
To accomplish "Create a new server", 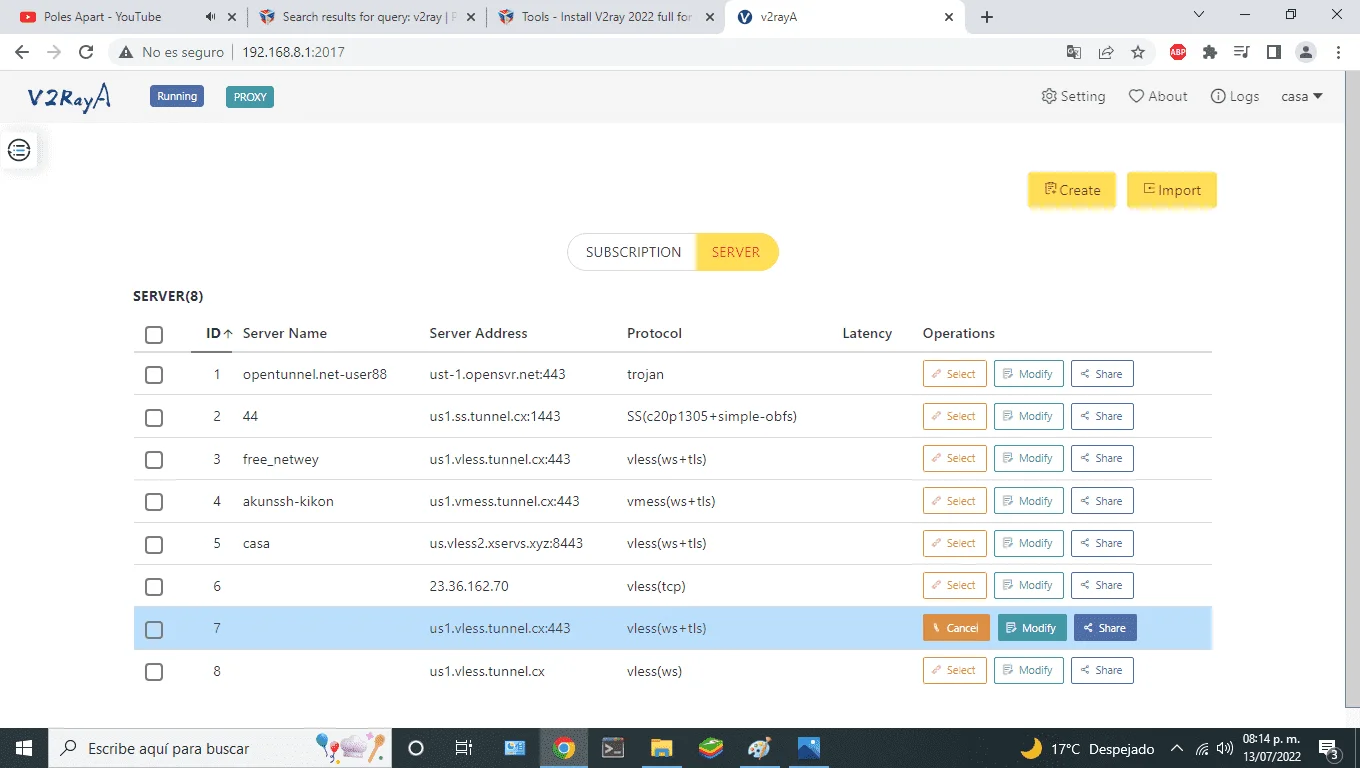I will [1072, 190].
